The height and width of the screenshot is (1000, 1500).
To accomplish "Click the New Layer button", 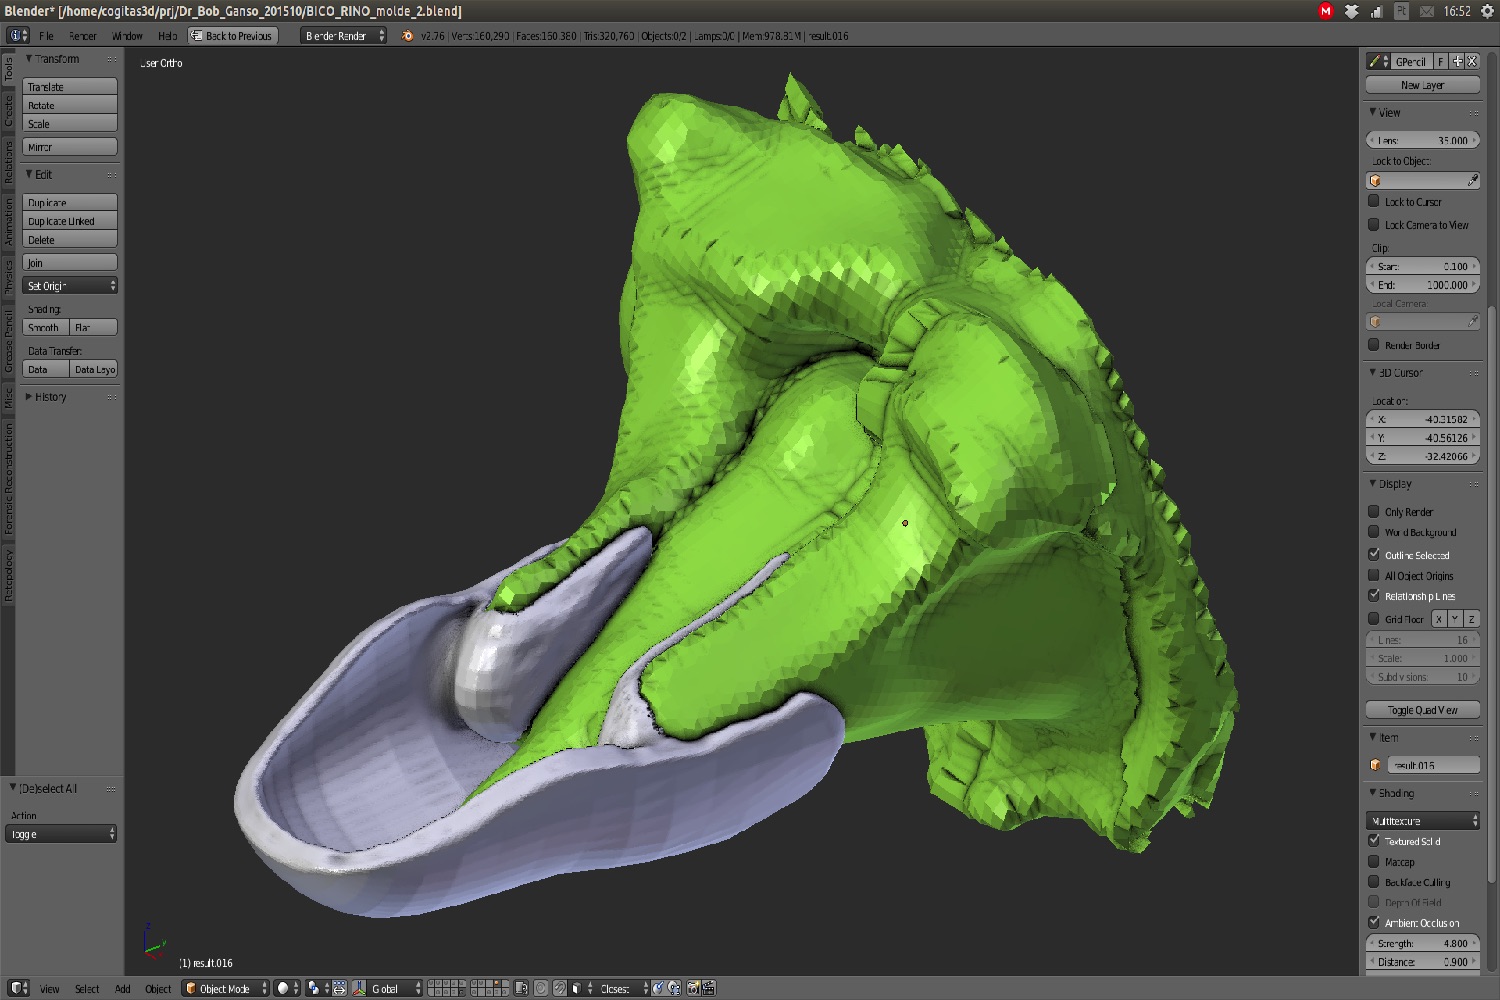I will [1423, 85].
